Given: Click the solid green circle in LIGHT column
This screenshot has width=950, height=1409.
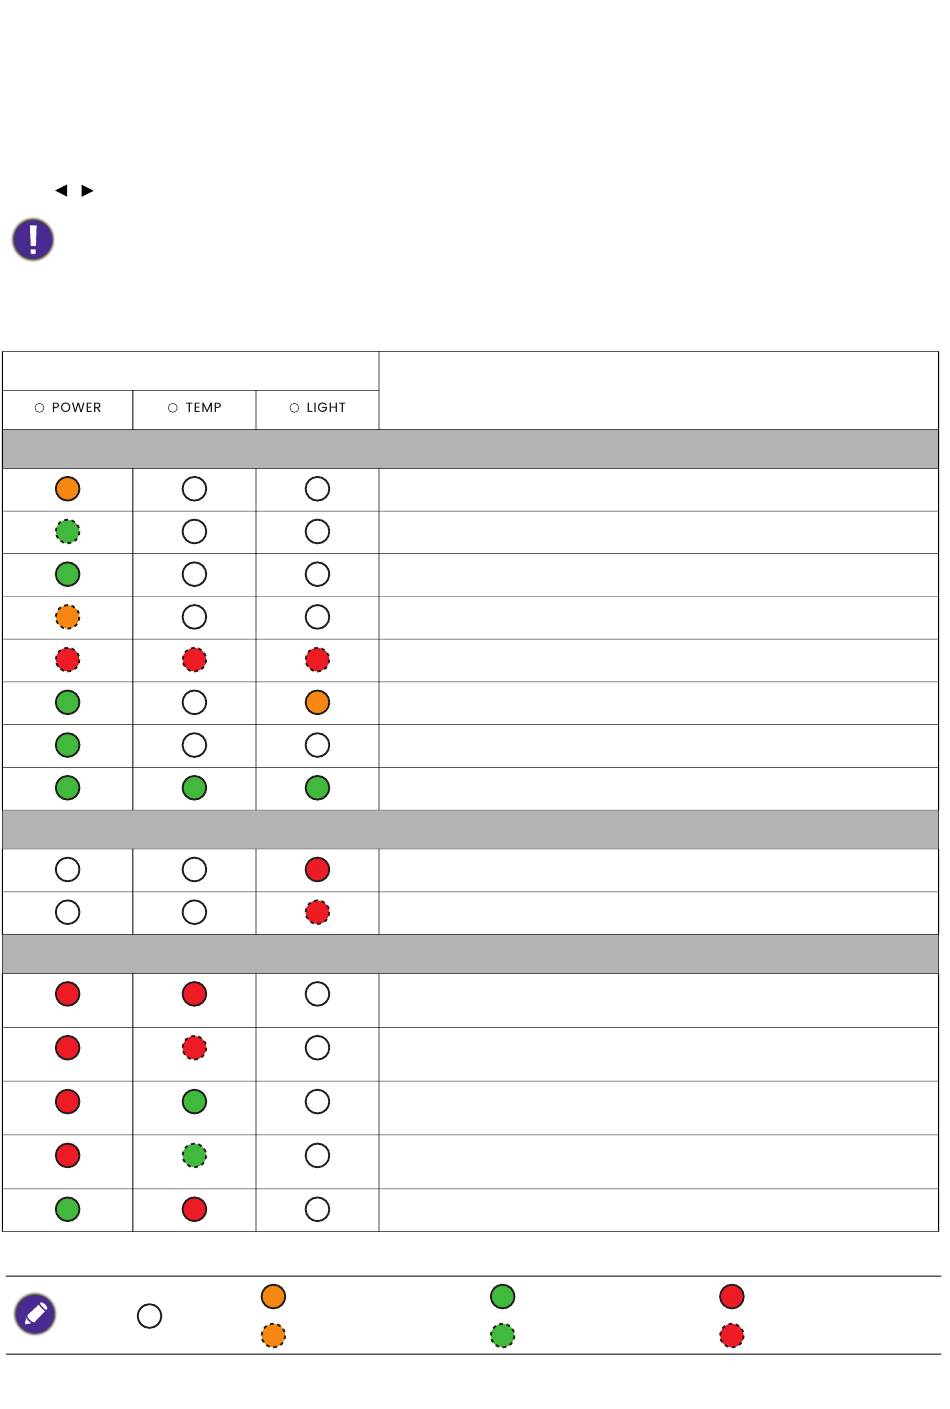Looking at the screenshot, I should tap(317, 788).
